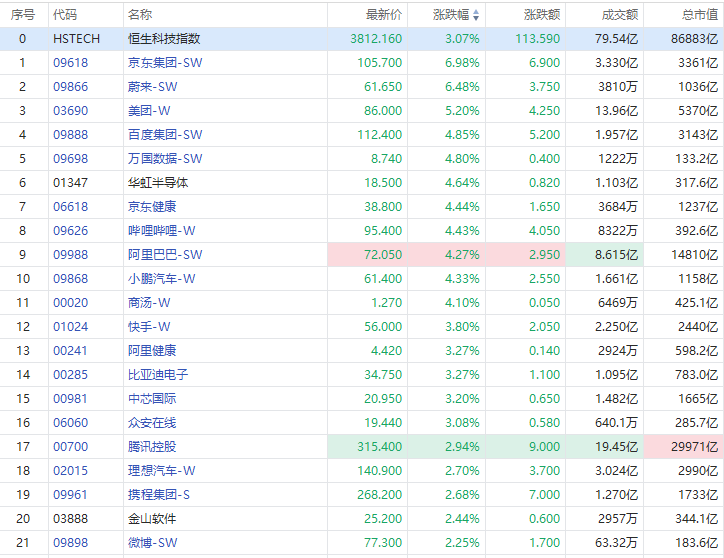Viewport: 724px width, 558px height.
Task: Open stock code link 09618
Action: point(70,63)
